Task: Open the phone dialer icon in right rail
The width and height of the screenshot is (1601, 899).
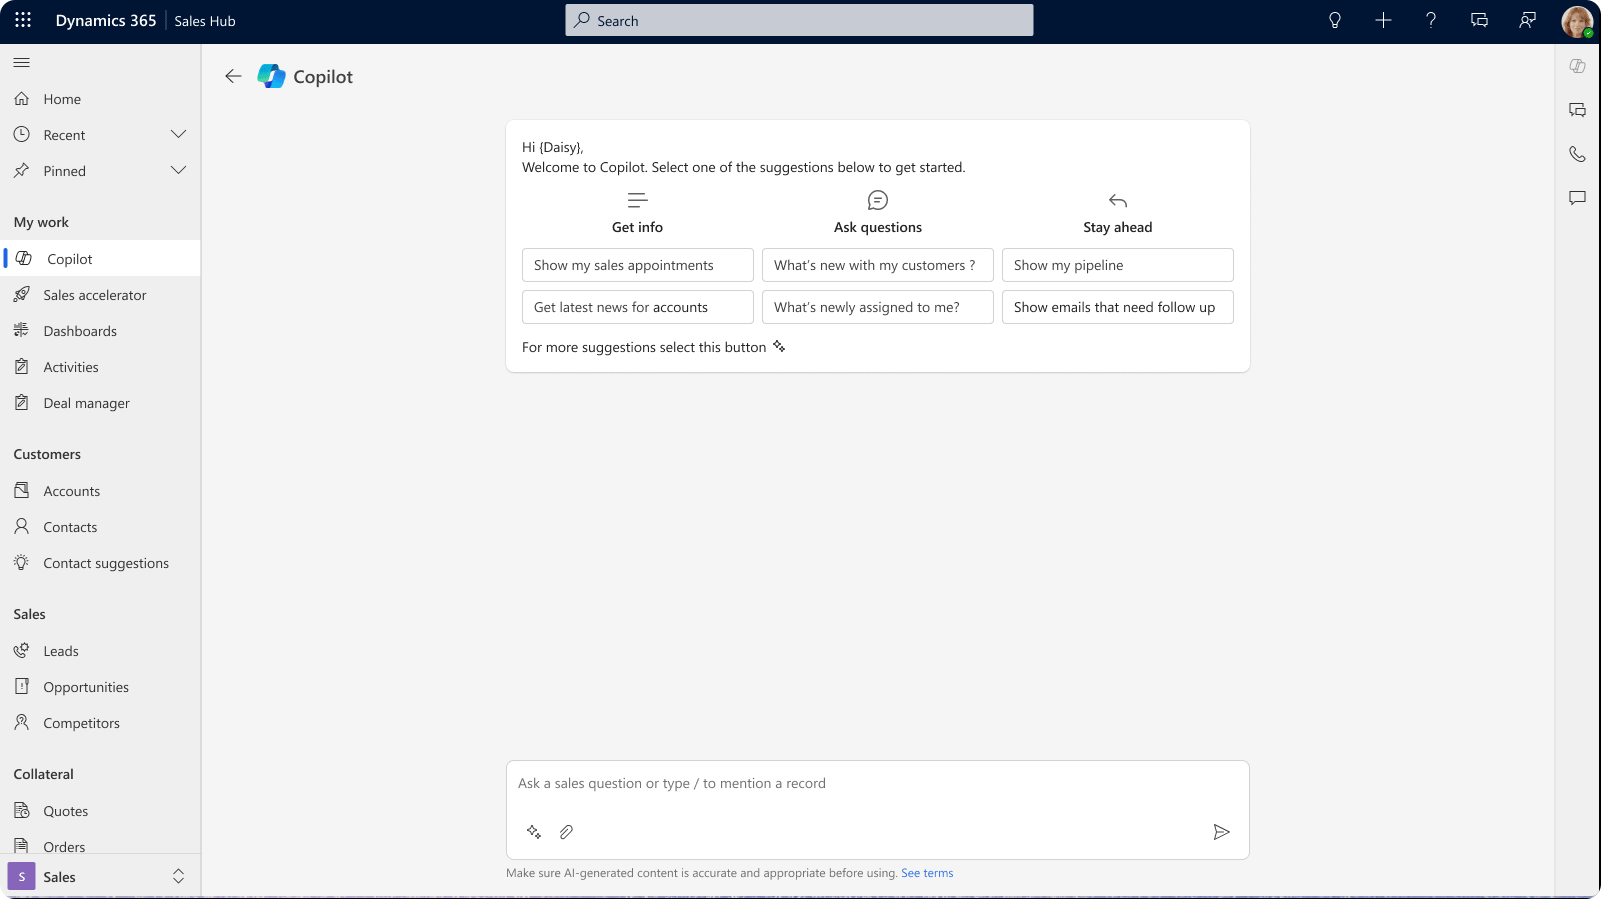Action: tap(1577, 154)
